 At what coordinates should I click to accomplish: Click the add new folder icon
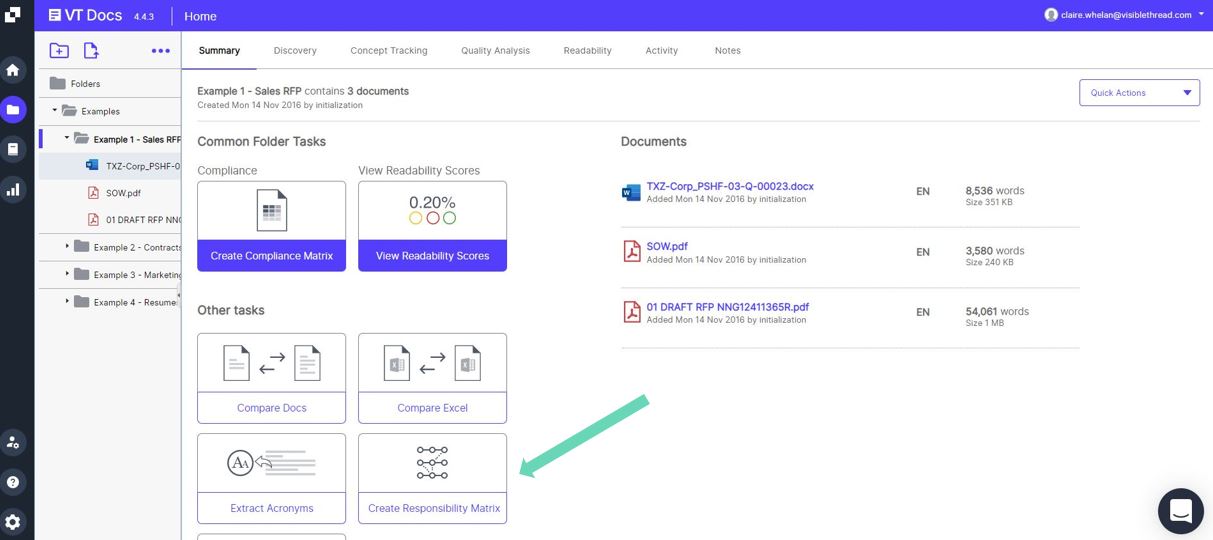(59, 51)
